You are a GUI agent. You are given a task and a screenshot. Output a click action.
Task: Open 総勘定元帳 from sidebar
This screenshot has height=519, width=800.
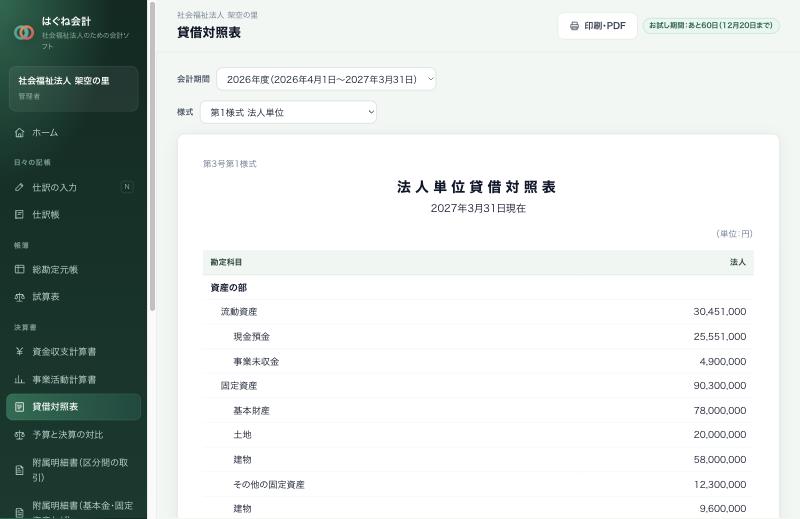pos(73,269)
